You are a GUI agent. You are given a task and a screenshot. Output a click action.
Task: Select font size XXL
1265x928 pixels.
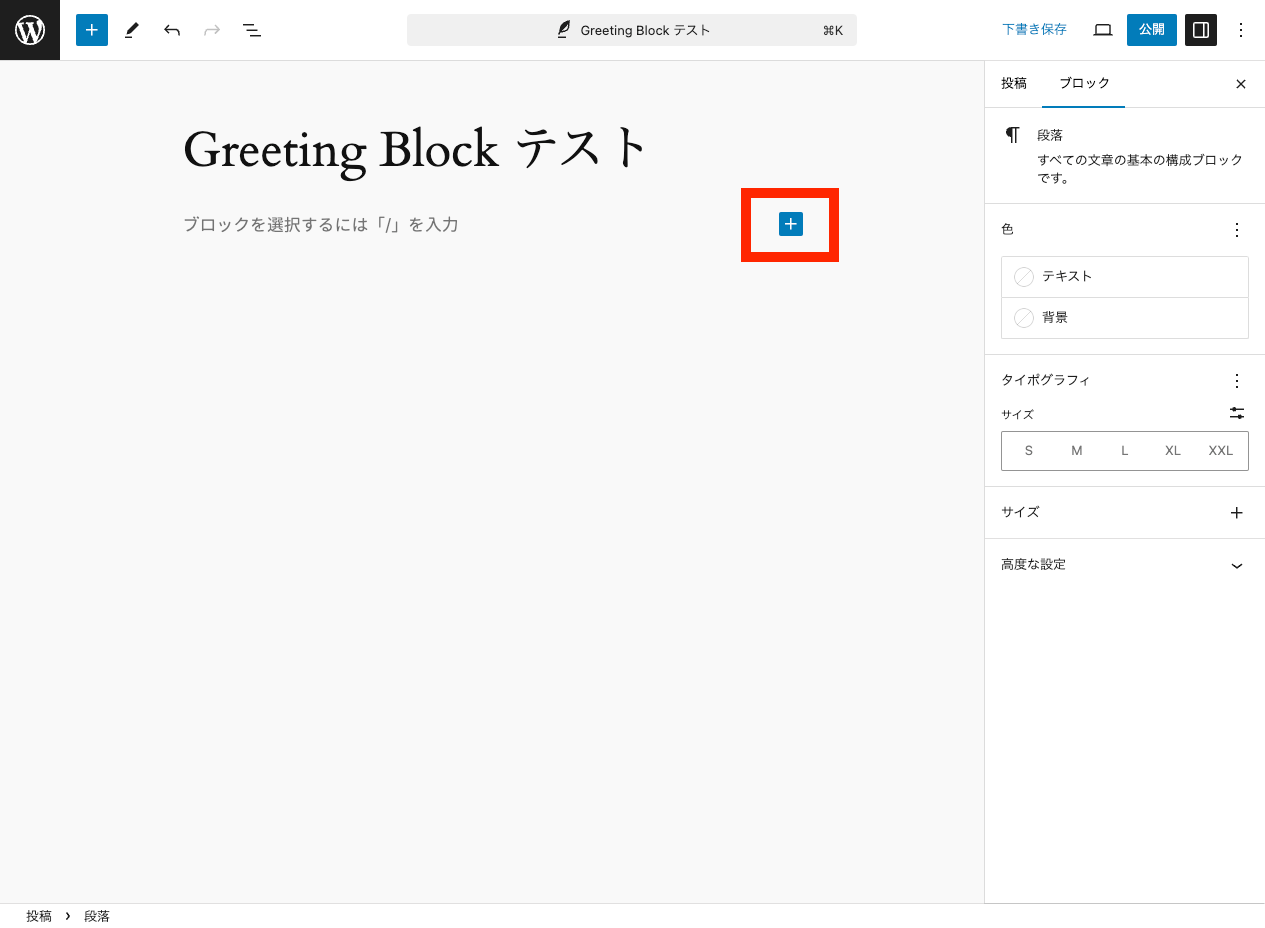coord(1221,451)
